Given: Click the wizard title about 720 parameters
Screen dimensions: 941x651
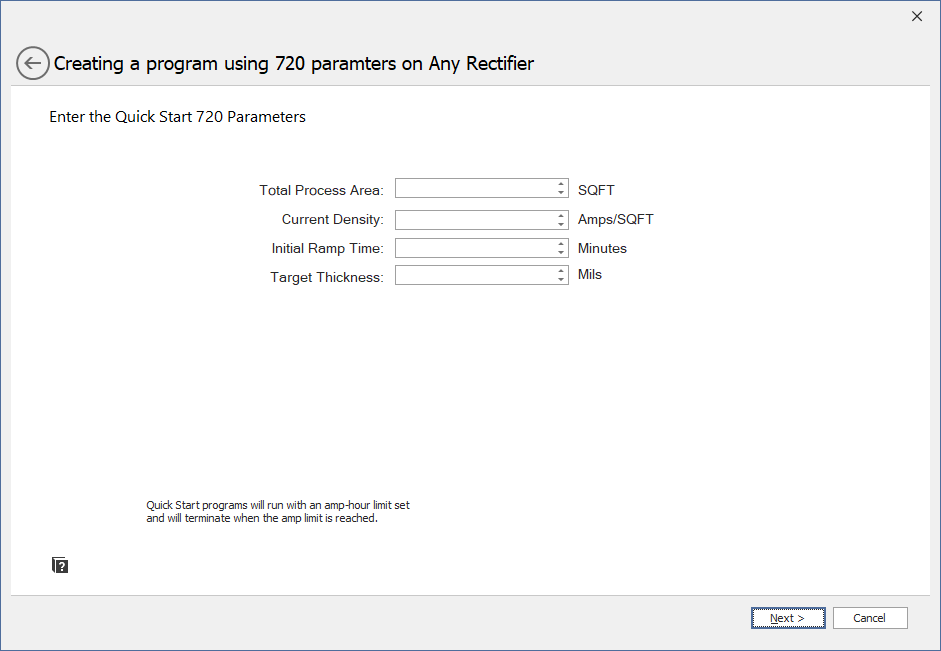Looking at the screenshot, I should click(x=294, y=64).
